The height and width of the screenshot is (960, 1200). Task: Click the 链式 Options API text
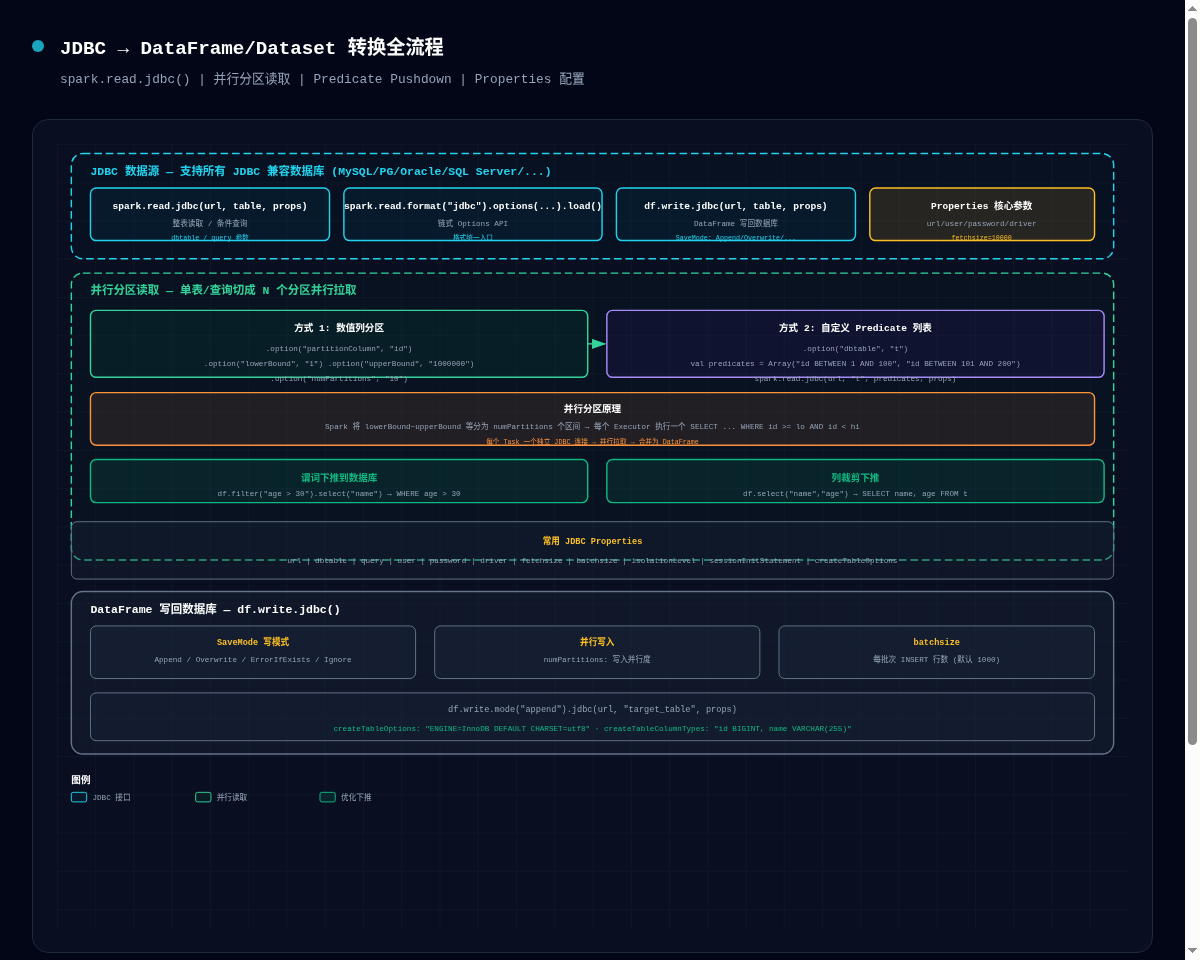(473, 224)
